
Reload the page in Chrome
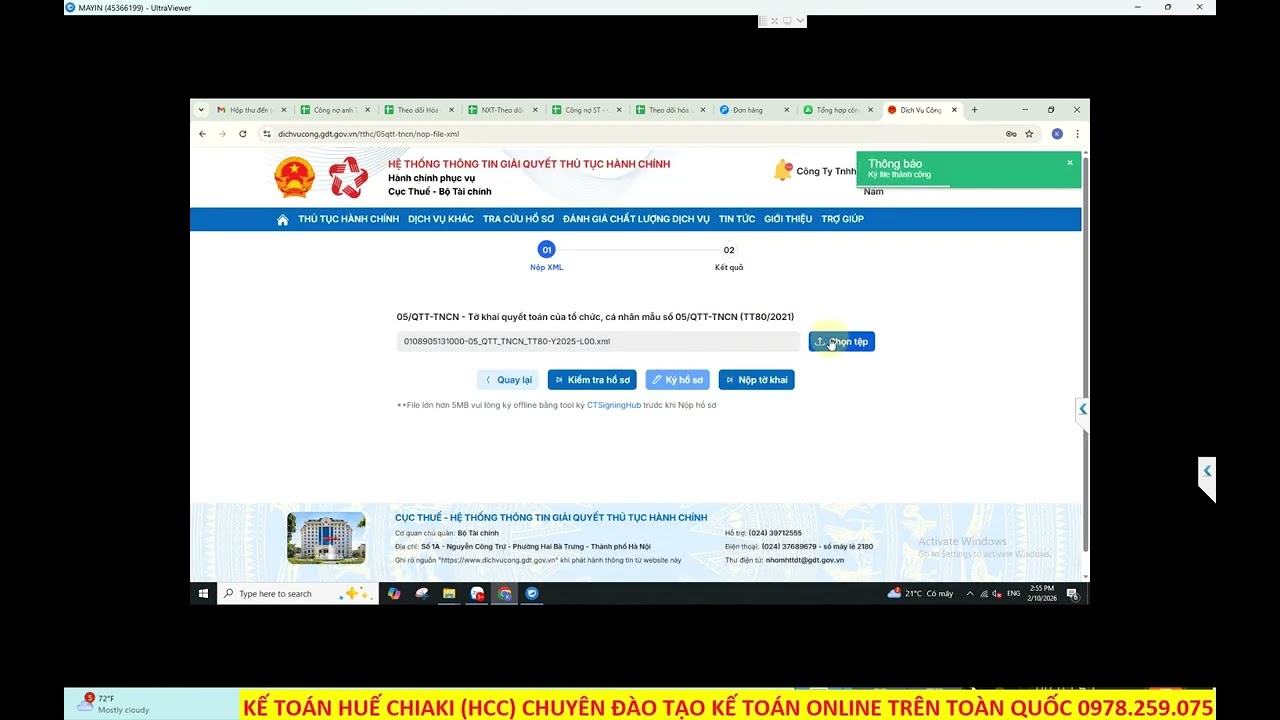pyautogui.click(x=243, y=134)
